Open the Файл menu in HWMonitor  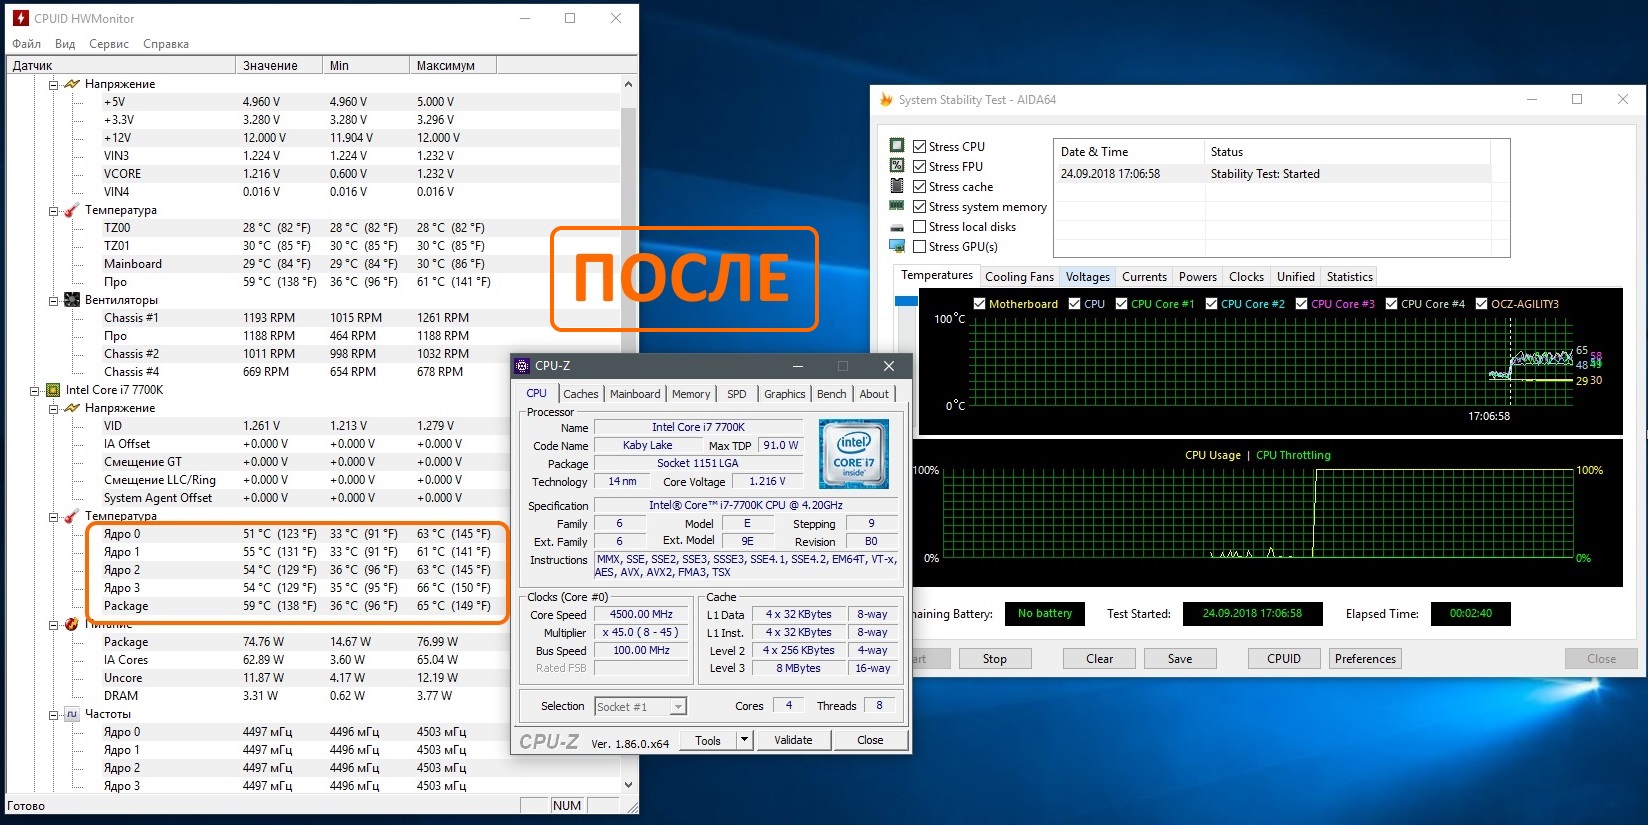click(27, 44)
